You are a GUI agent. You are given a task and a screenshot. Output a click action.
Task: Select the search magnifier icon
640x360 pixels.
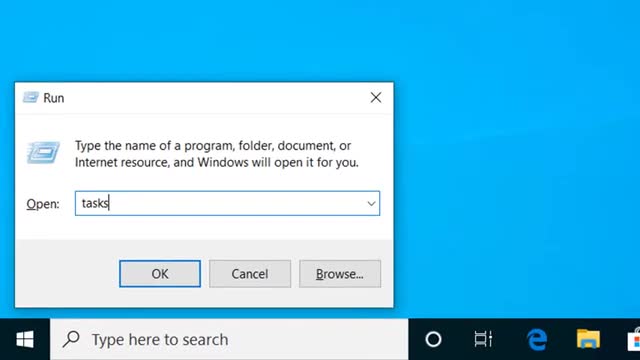pos(71,339)
